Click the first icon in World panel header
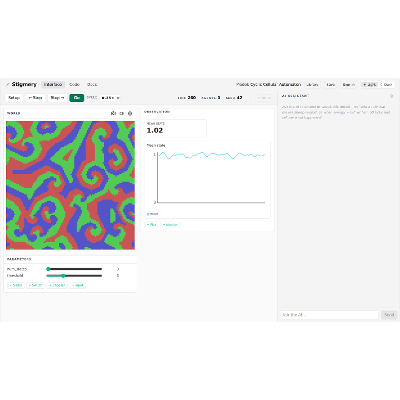400x400 pixels. click(113, 113)
